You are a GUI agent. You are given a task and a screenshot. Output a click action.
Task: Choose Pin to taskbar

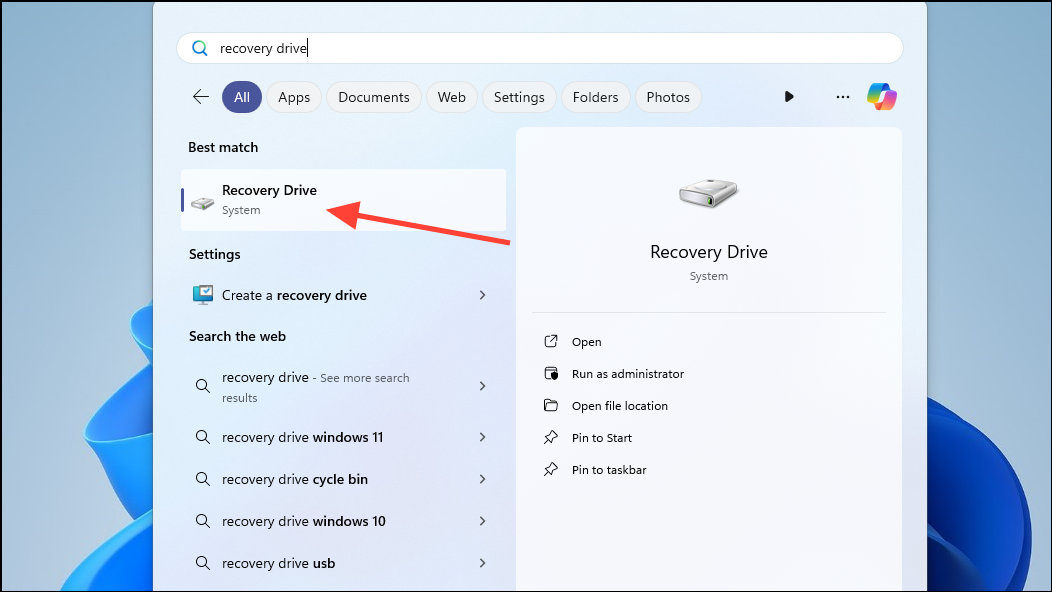tap(609, 470)
